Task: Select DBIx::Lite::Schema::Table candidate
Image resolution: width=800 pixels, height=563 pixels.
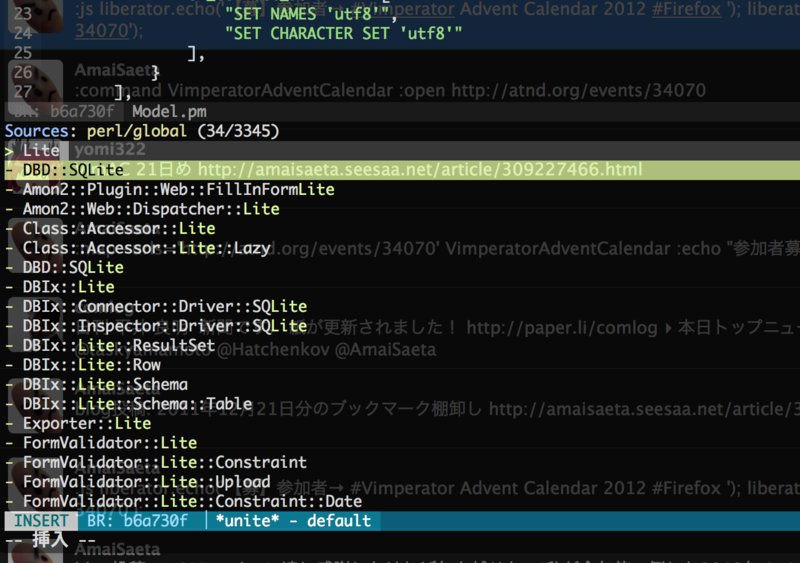Action: click(137, 404)
